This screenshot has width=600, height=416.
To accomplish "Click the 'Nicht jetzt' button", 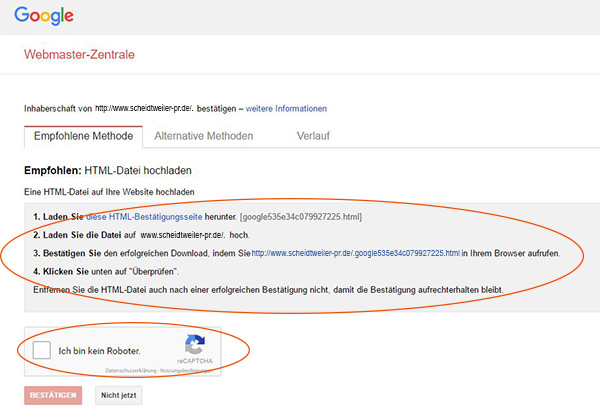I will (x=119, y=395).
